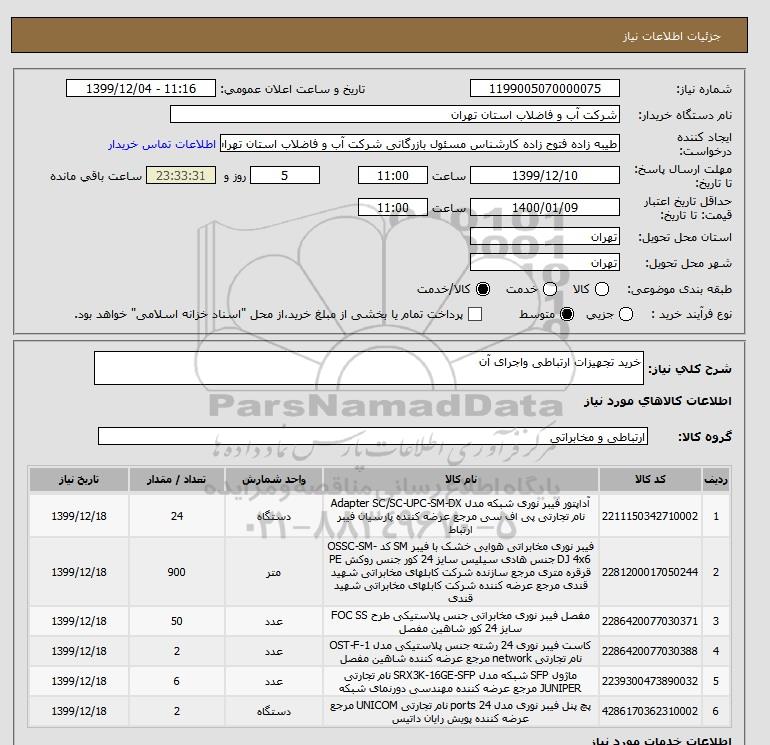This screenshot has width=770, height=745.
Task: Click product code 2286420077030371
Action: click(650, 621)
